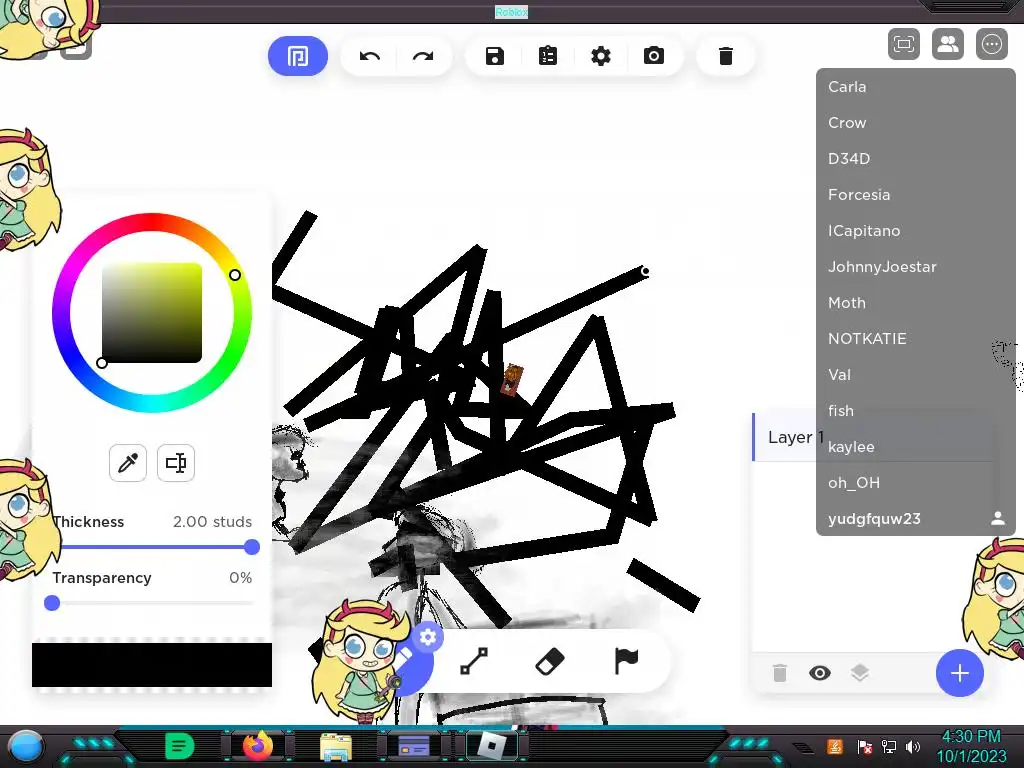Viewport: 1024px width, 768px height.
Task: Click the black color preview bar
Action: [x=152, y=665]
